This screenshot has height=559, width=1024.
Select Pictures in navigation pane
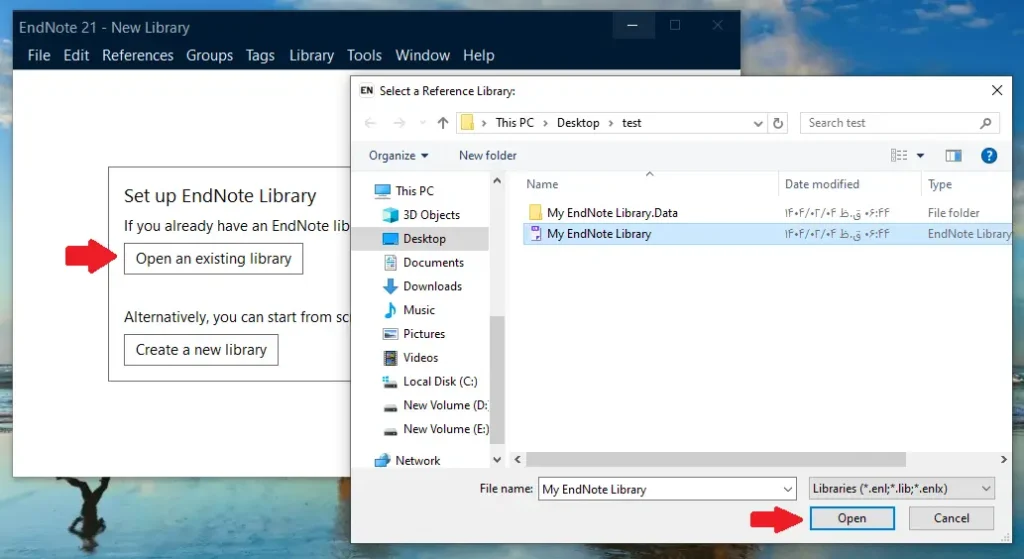coord(424,334)
